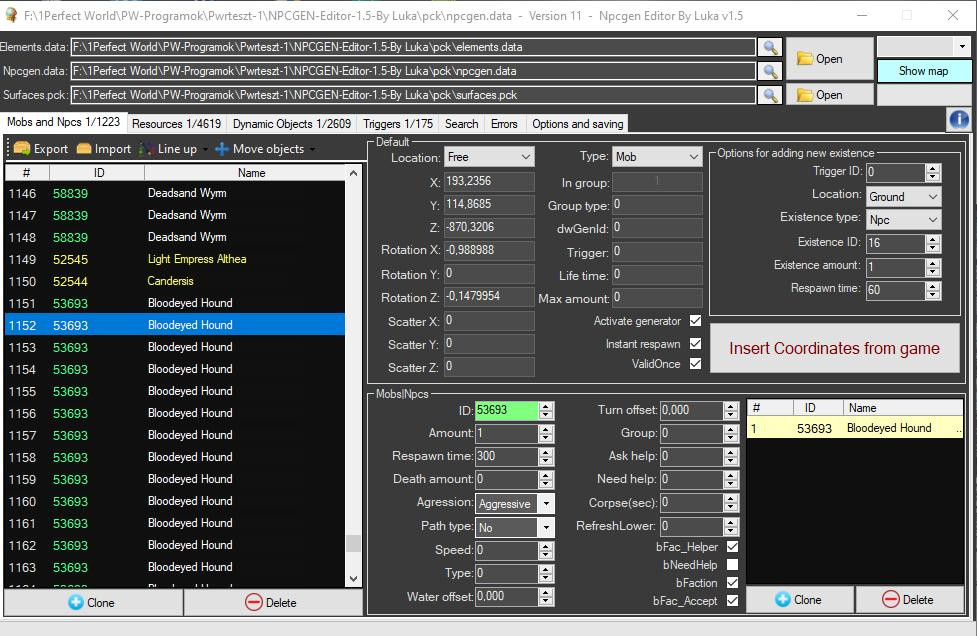Image resolution: width=977 pixels, height=636 pixels.
Task: Browse for Npcgen.data with magnifier icon
Action: (x=770, y=71)
